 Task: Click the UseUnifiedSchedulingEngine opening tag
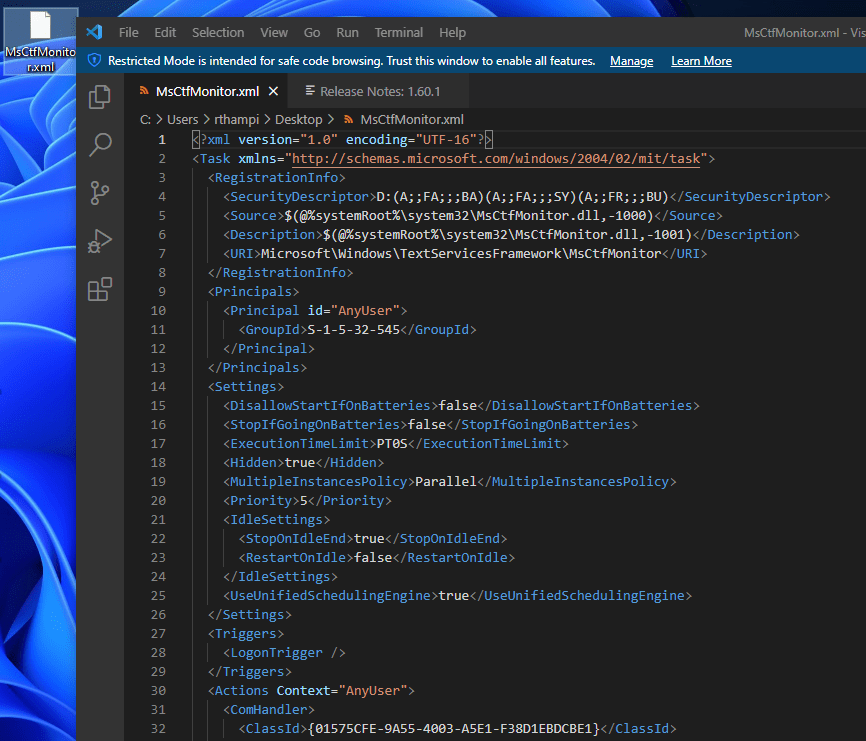[x=330, y=596]
